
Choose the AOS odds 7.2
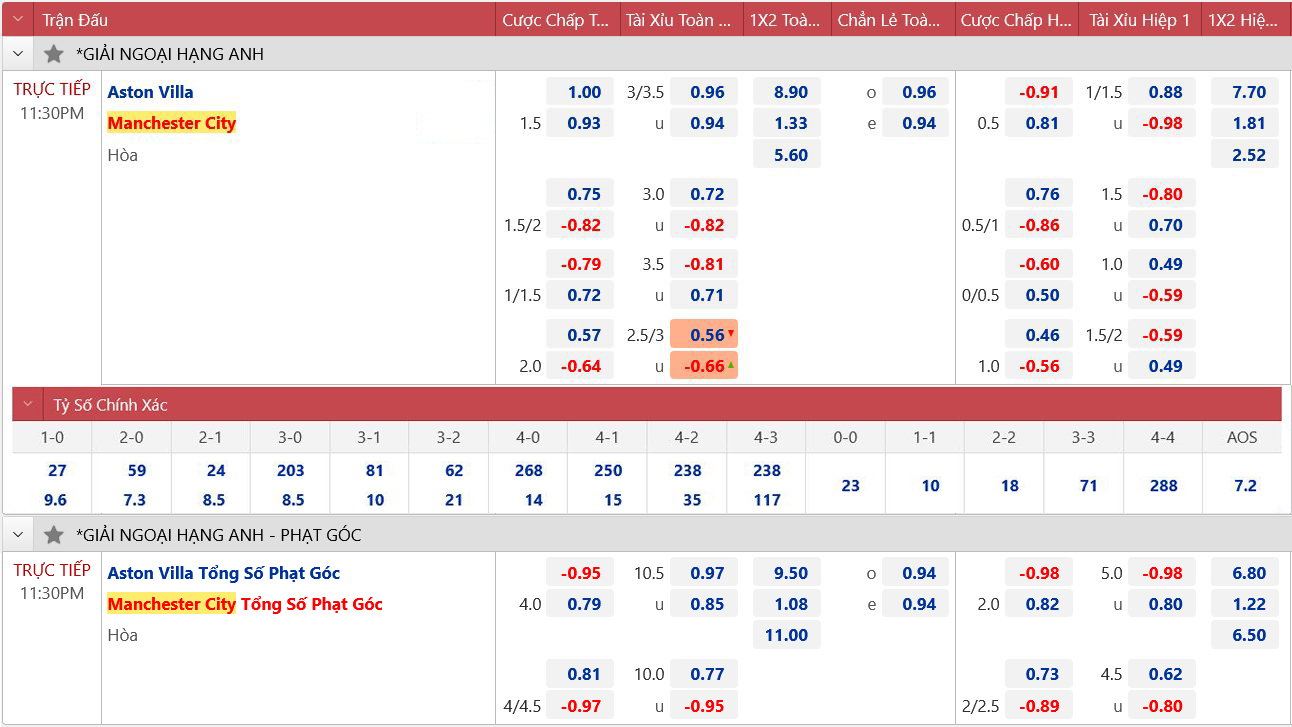pos(1245,486)
